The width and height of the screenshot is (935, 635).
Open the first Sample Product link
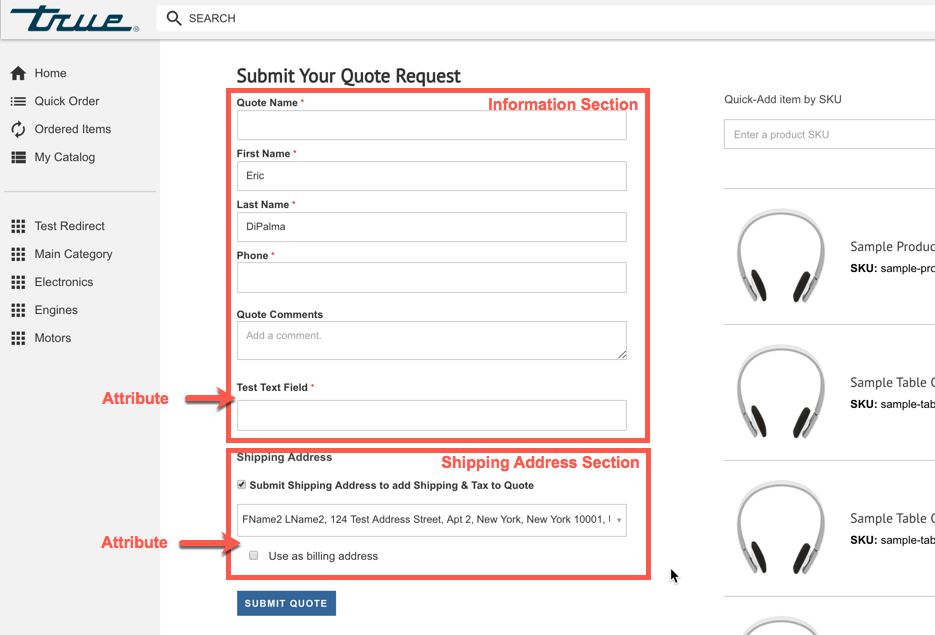pyautogui.click(x=892, y=246)
